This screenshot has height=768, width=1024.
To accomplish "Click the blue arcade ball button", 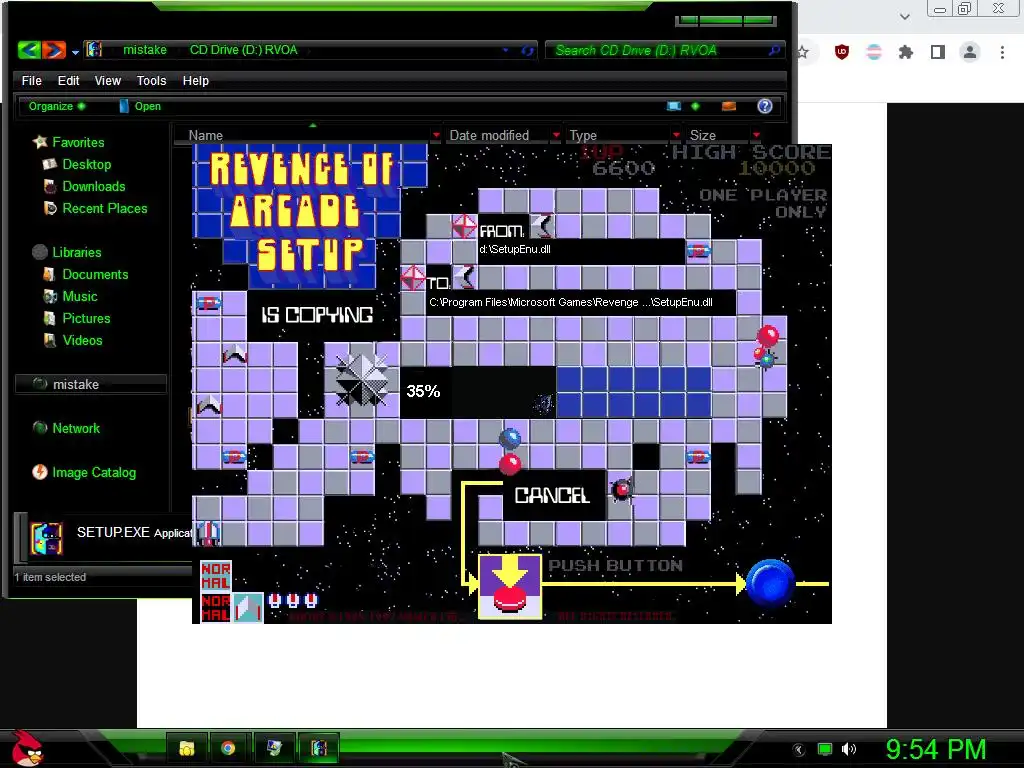I will tap(770, 583).
